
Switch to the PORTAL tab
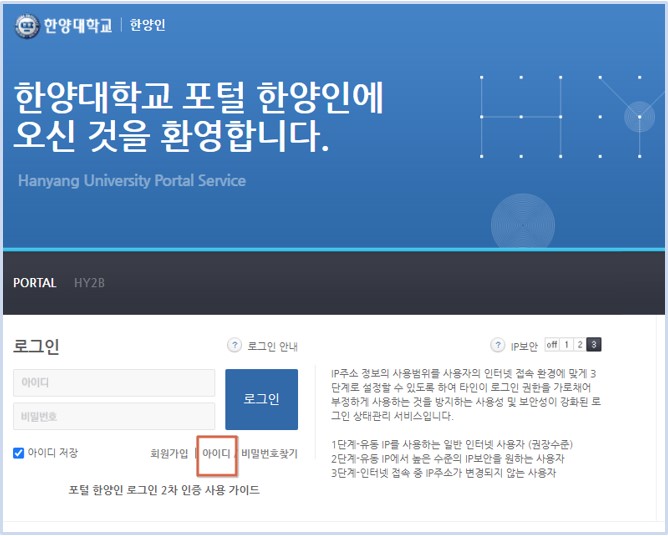pyautogui.click(x=35, y=283)
